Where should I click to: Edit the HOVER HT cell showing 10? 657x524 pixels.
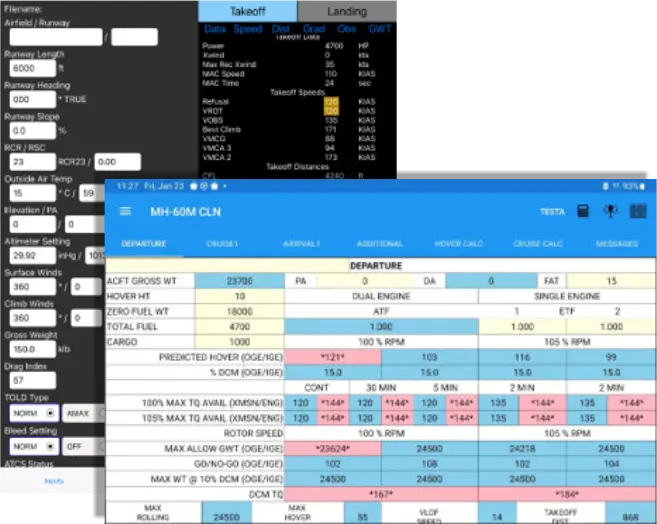click(x=239, y=296)
